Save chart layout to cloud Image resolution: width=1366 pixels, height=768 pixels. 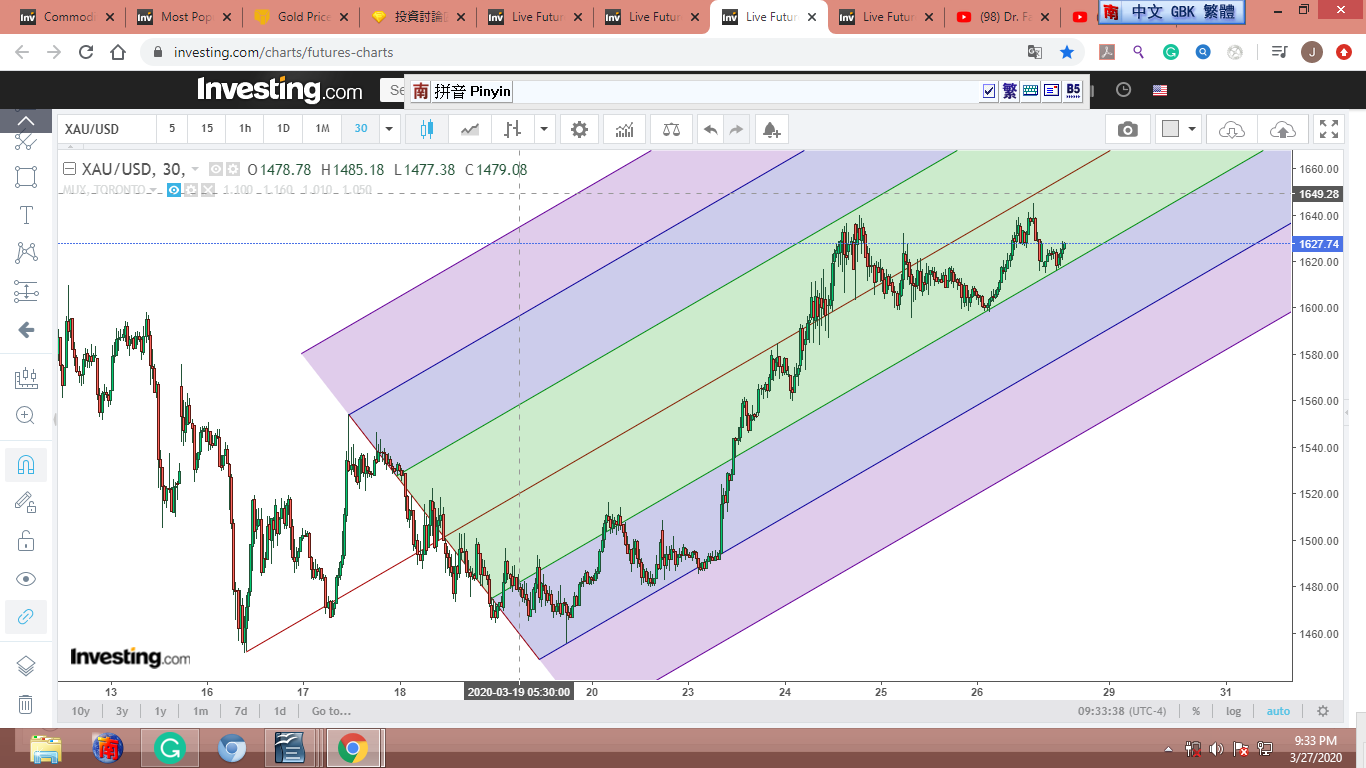tap(1282, 129)
